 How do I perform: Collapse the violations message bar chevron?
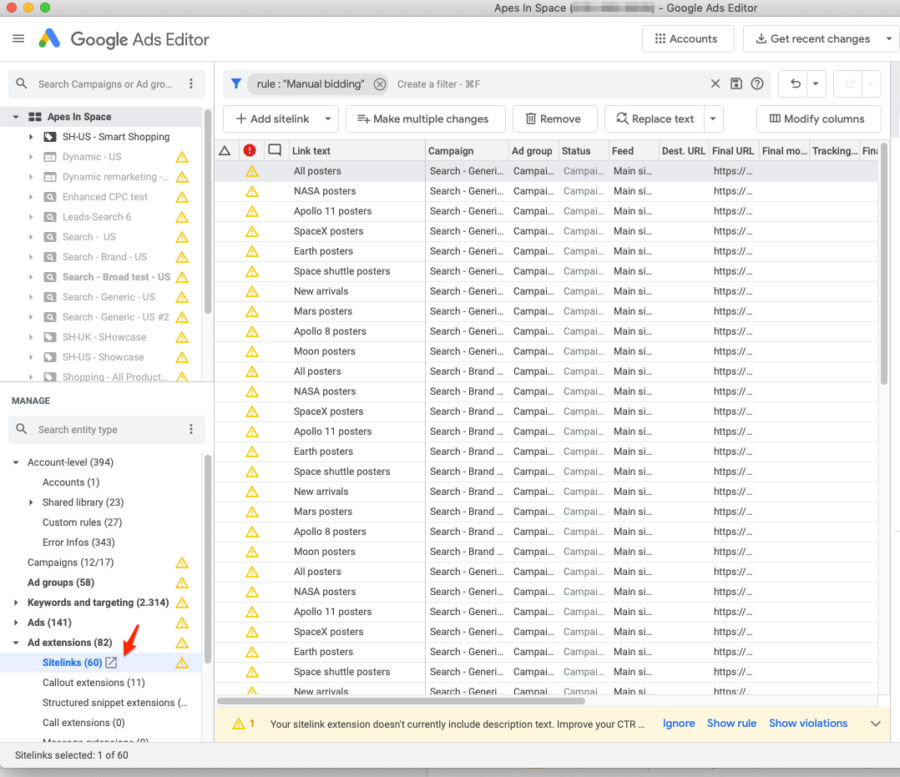(876, 723)
